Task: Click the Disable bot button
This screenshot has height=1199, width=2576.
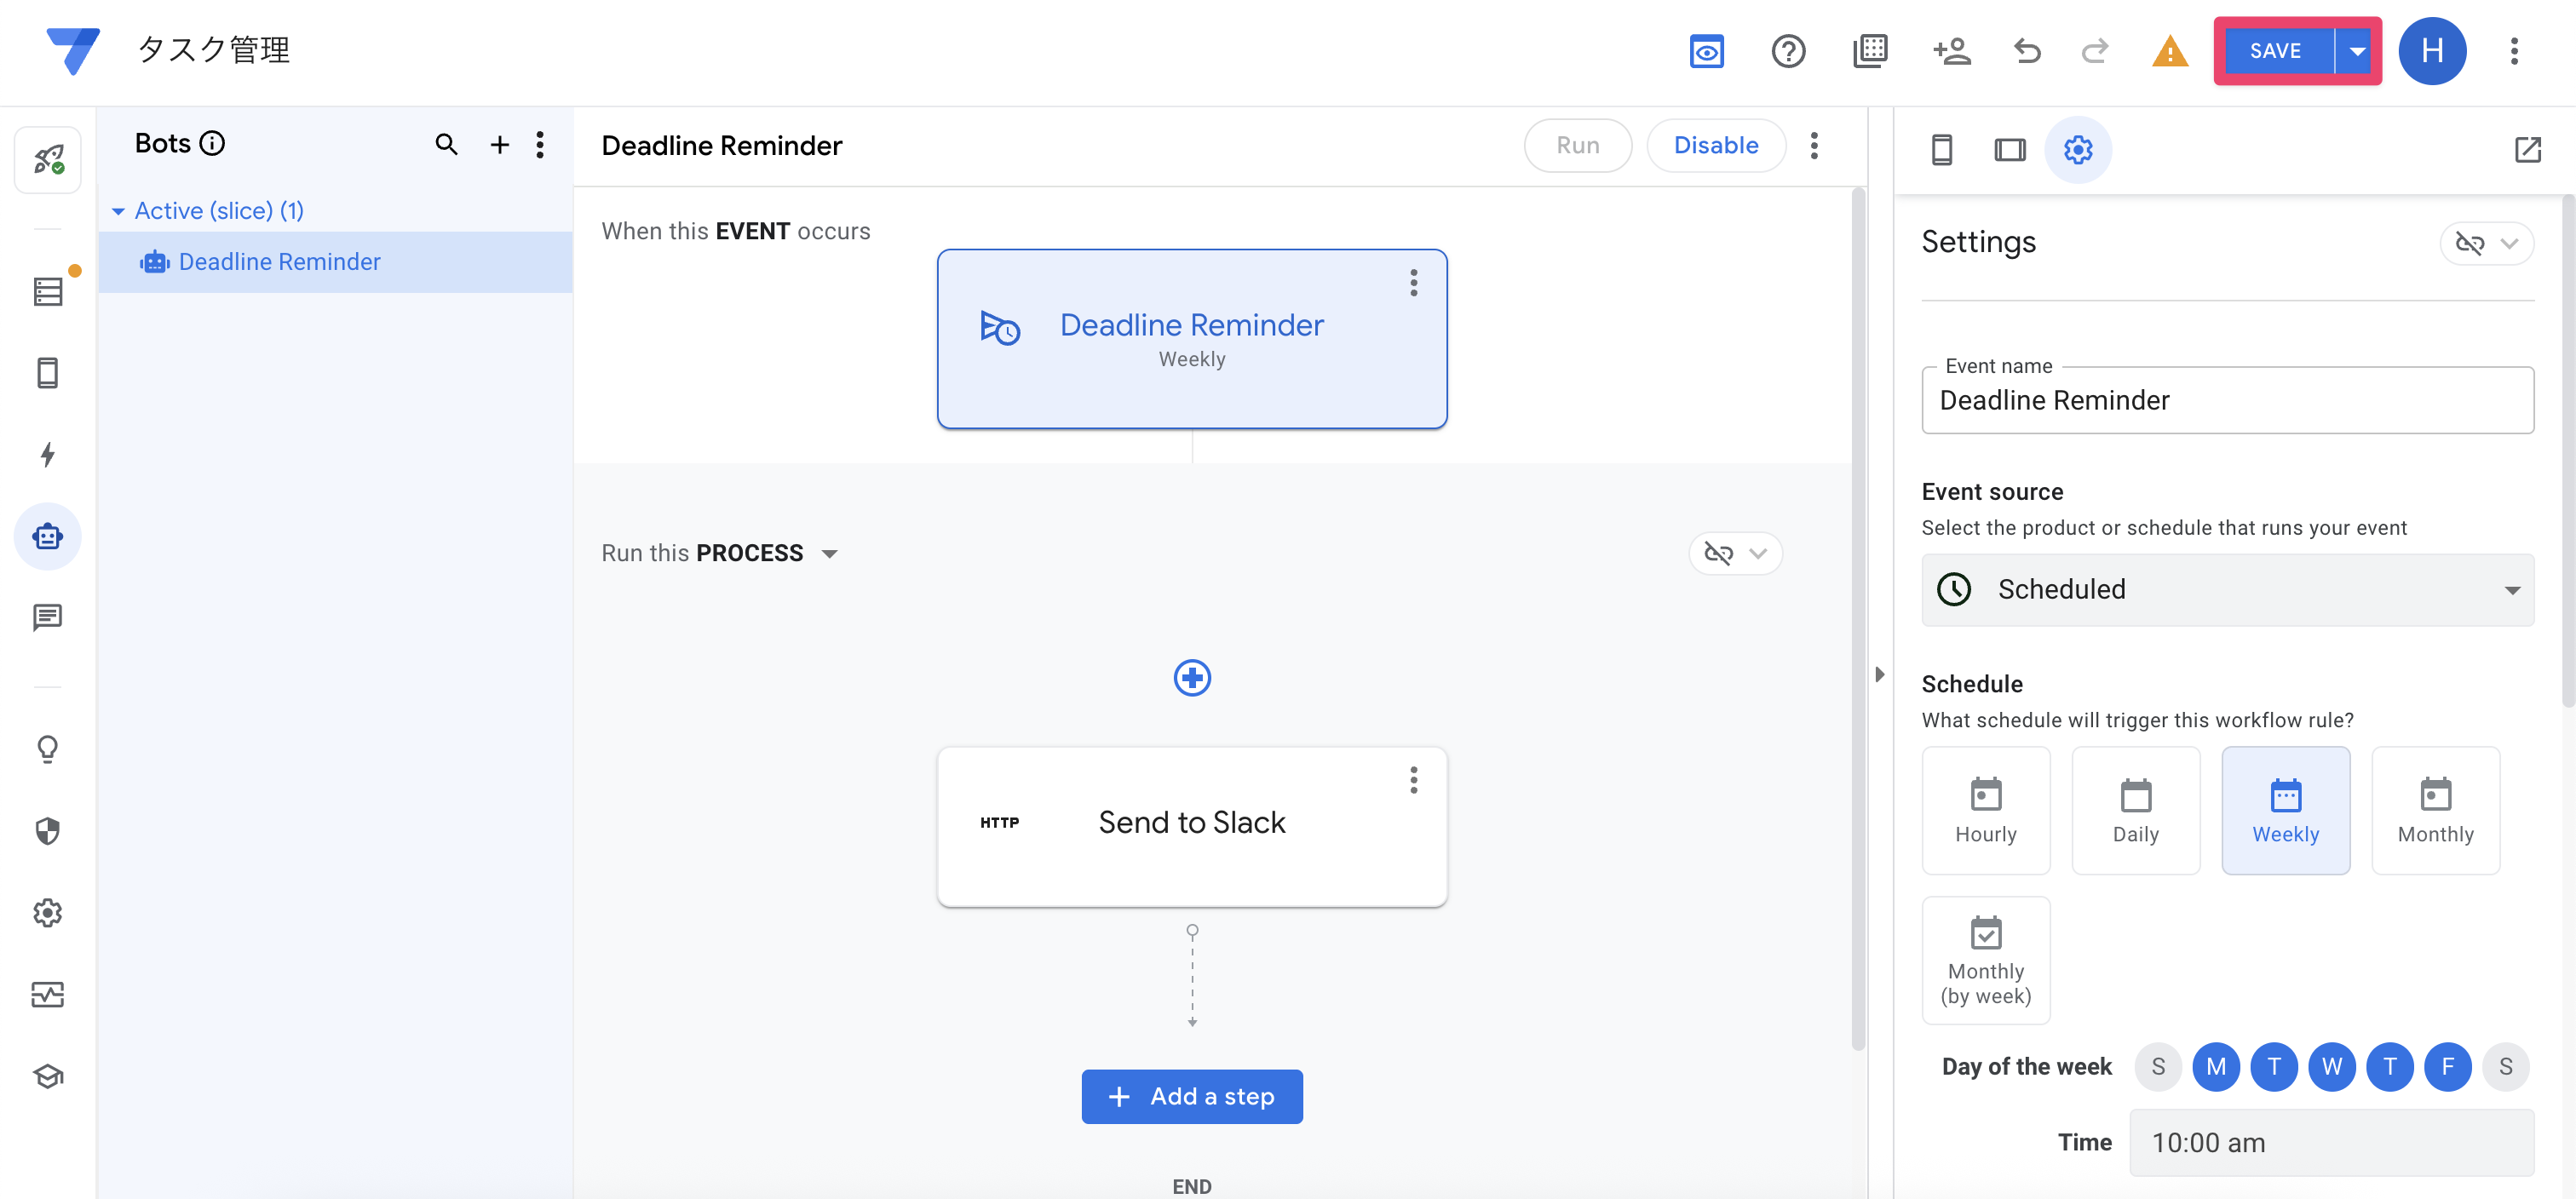Action: [x=1715, y=145]
